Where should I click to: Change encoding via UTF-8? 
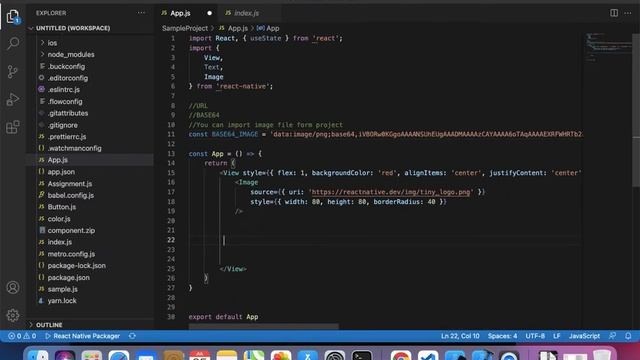(x=535, y=336)
